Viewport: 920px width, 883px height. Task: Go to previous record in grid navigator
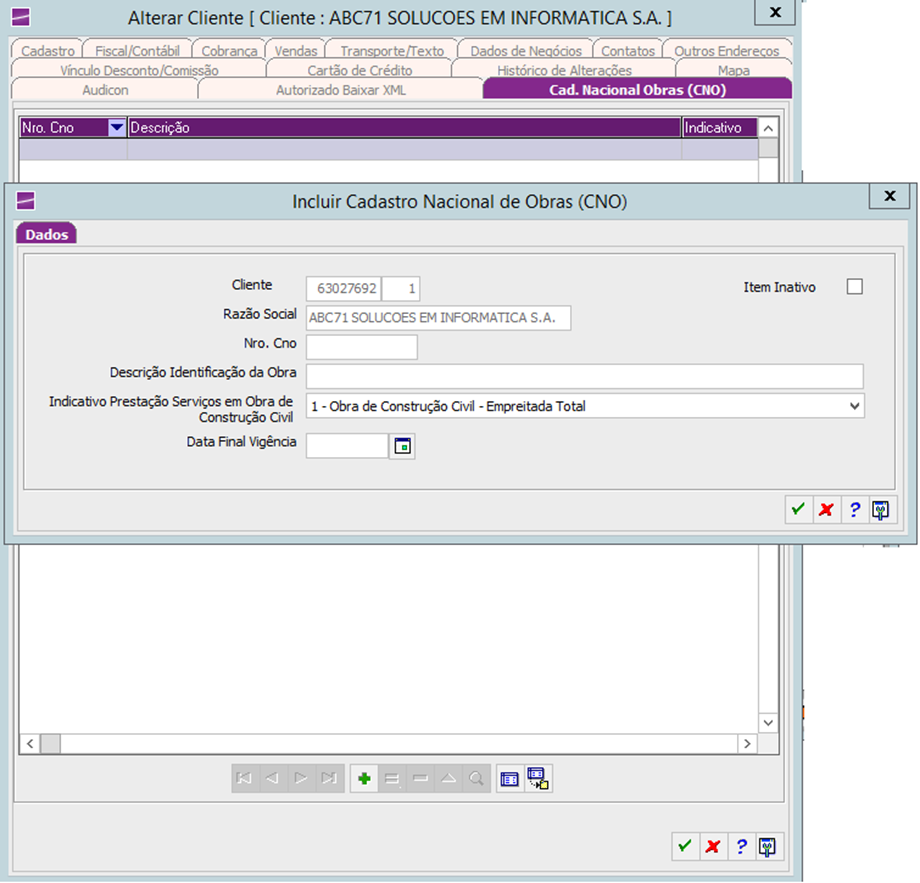(x=272, y=779)
